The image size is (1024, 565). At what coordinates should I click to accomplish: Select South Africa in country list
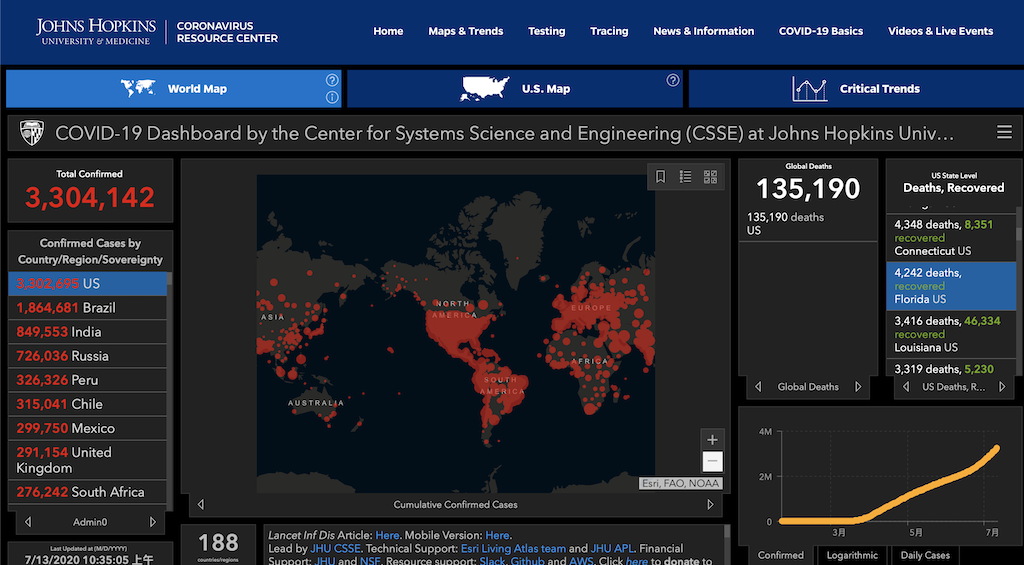[88, 492]
